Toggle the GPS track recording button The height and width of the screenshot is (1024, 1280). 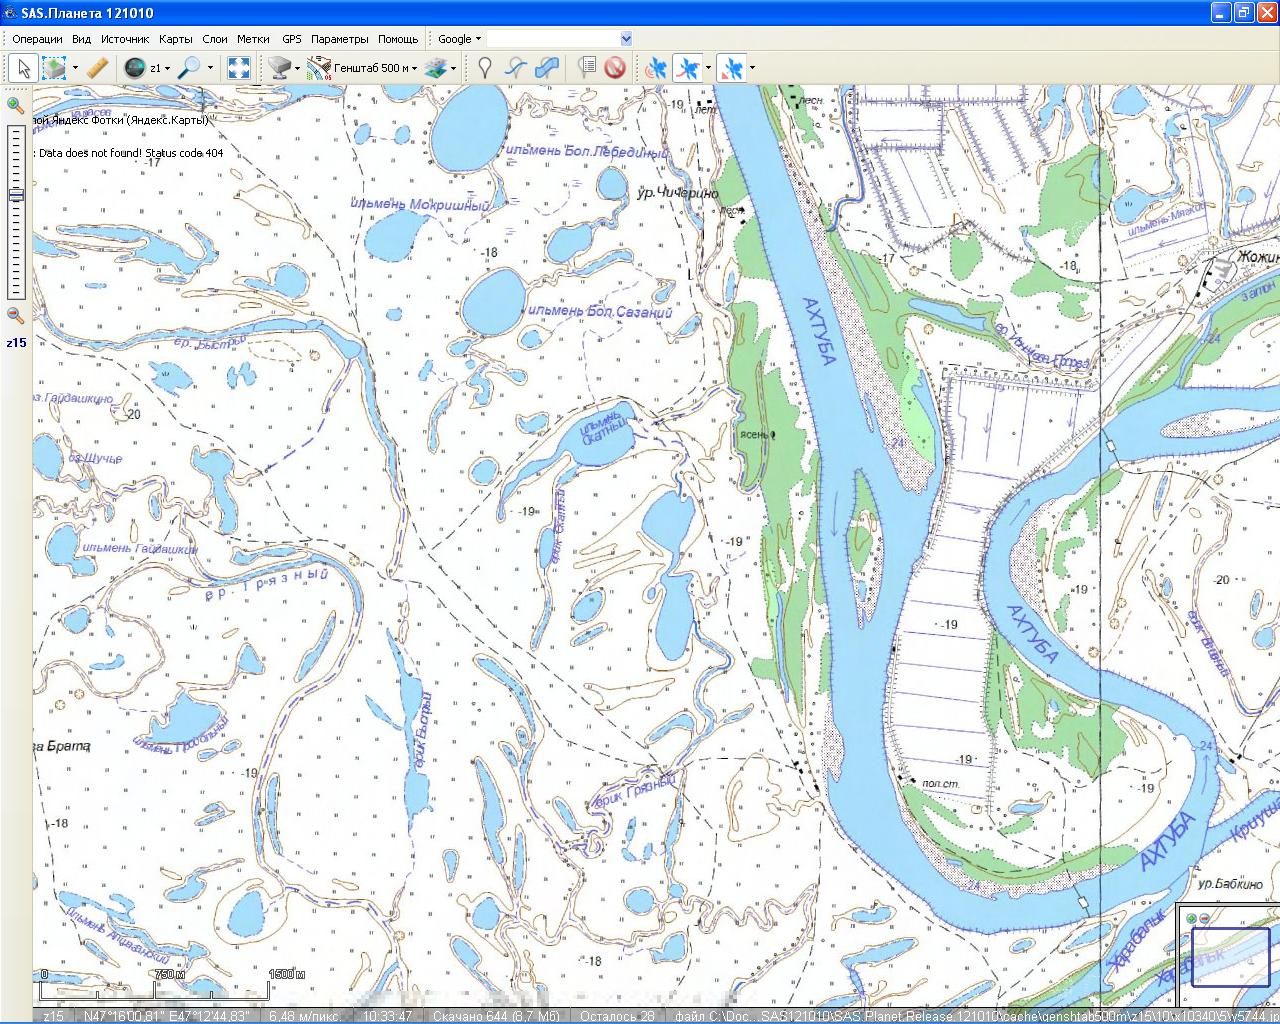point(687,68)
